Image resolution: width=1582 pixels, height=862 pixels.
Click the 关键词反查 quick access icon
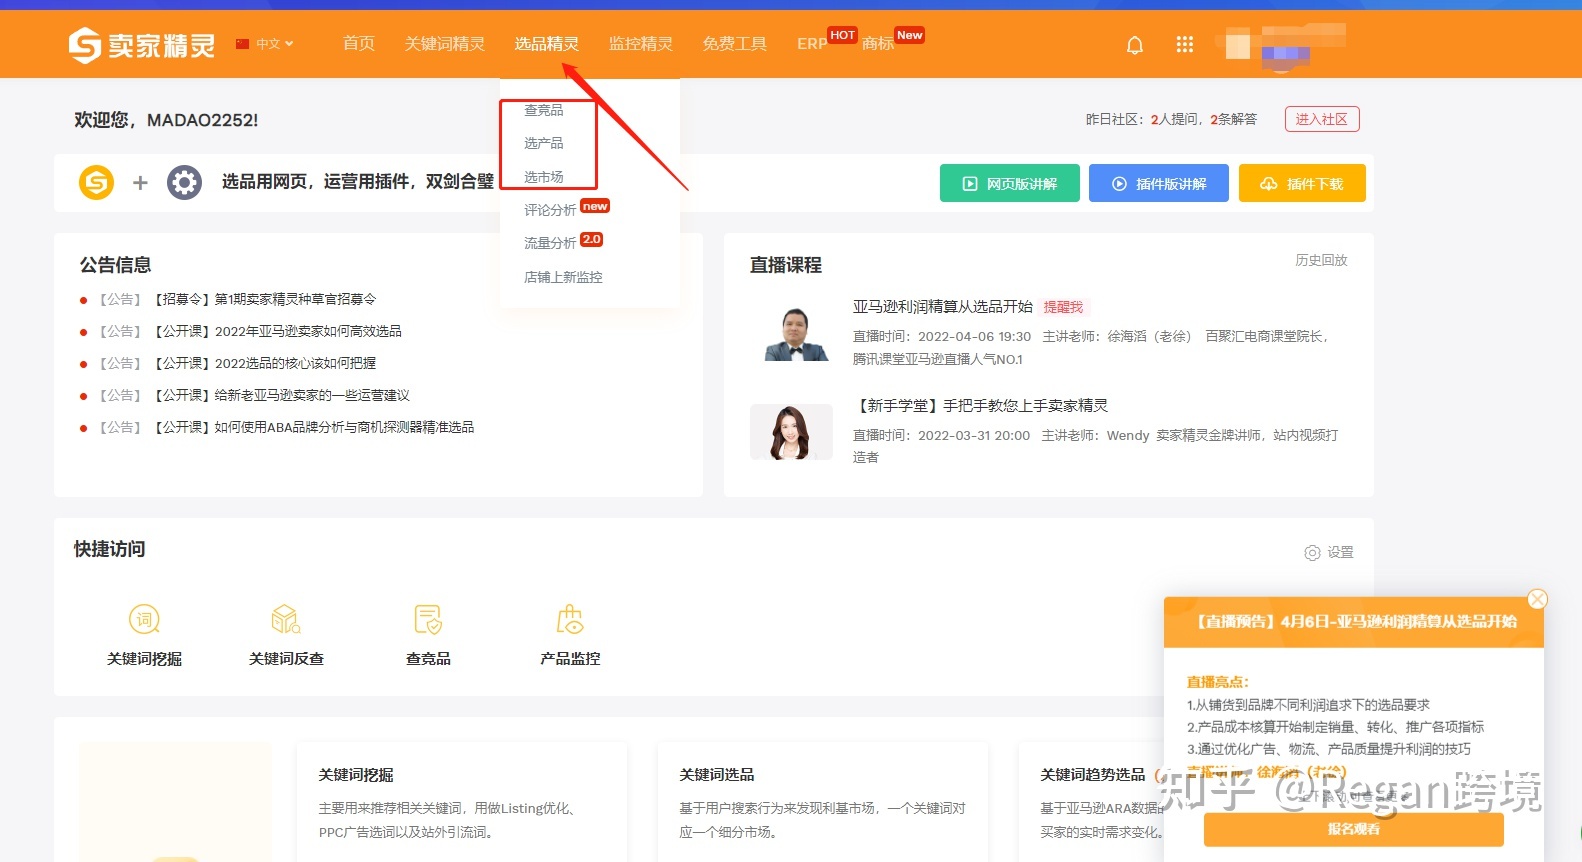286,620
